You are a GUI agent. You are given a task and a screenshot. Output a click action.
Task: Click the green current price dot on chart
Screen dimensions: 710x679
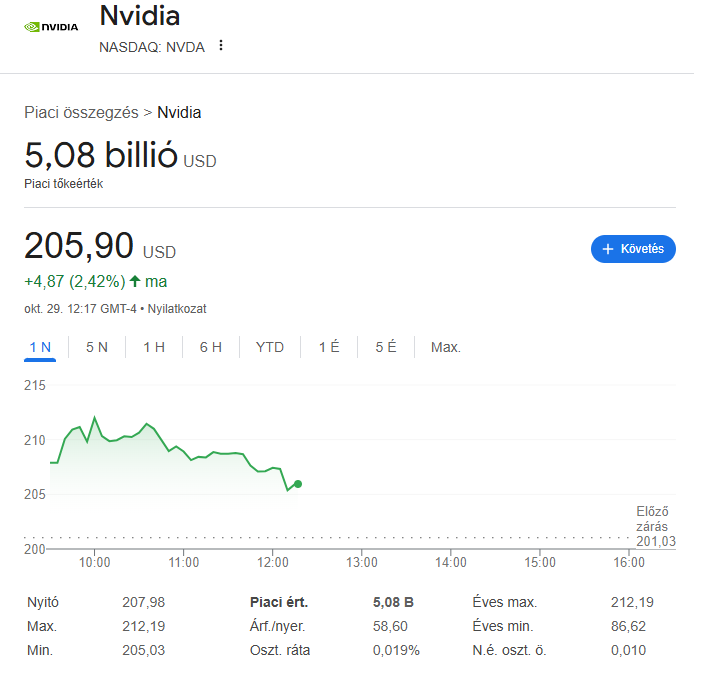coord(298,484)
